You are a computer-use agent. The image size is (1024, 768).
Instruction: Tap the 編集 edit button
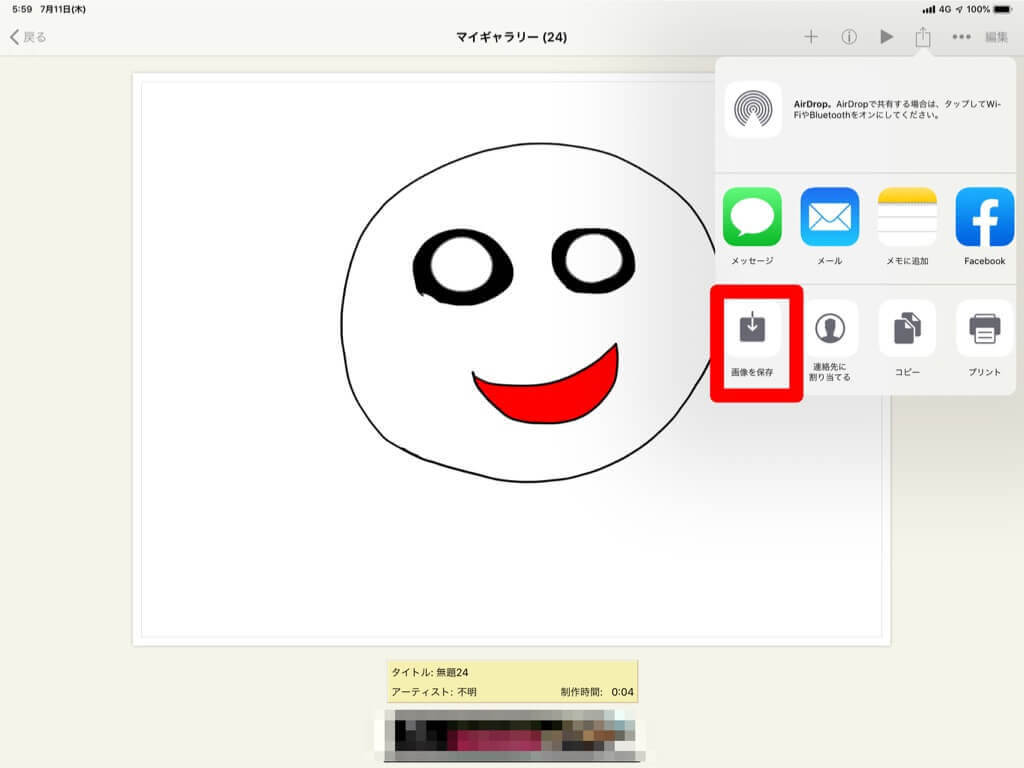point(997,37)
